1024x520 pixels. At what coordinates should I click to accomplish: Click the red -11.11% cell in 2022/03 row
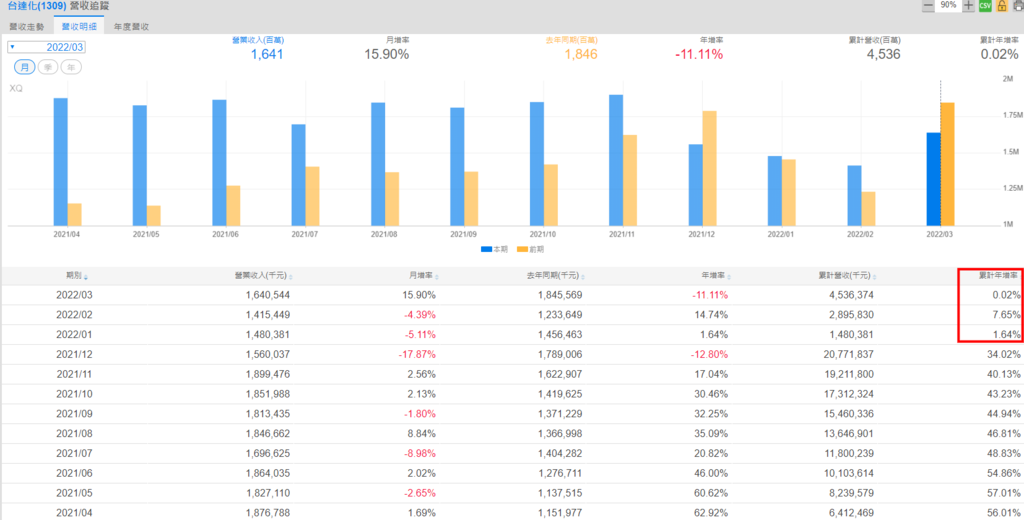(x=710, y=295)
